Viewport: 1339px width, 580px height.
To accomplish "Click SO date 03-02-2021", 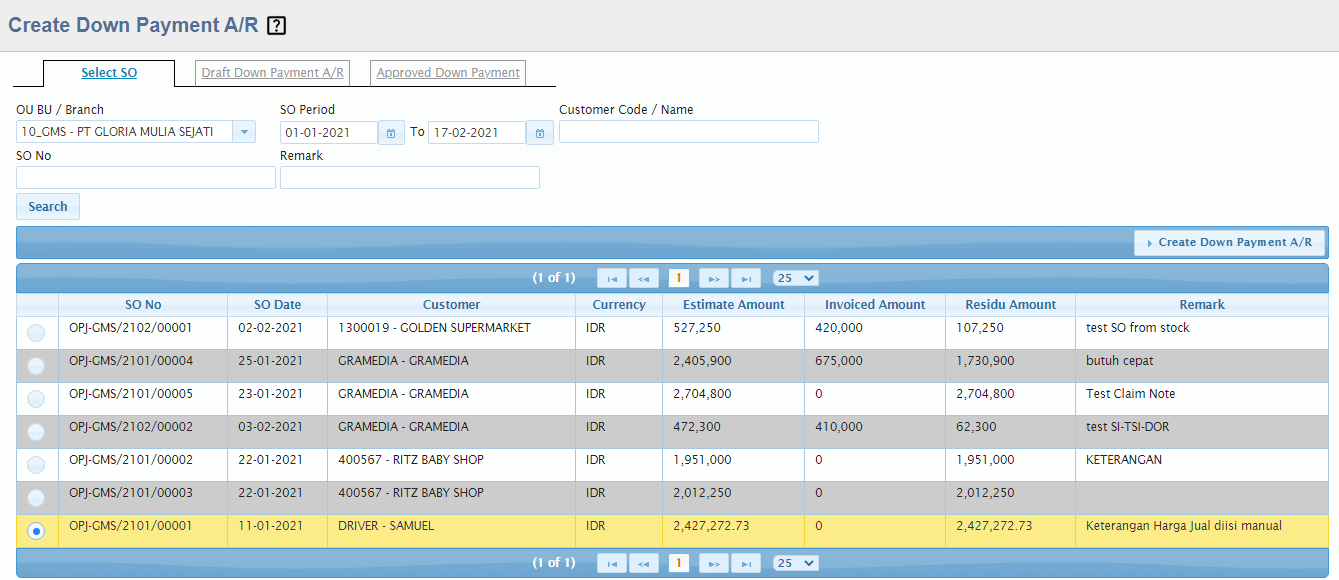I will [x=270, y=427].
